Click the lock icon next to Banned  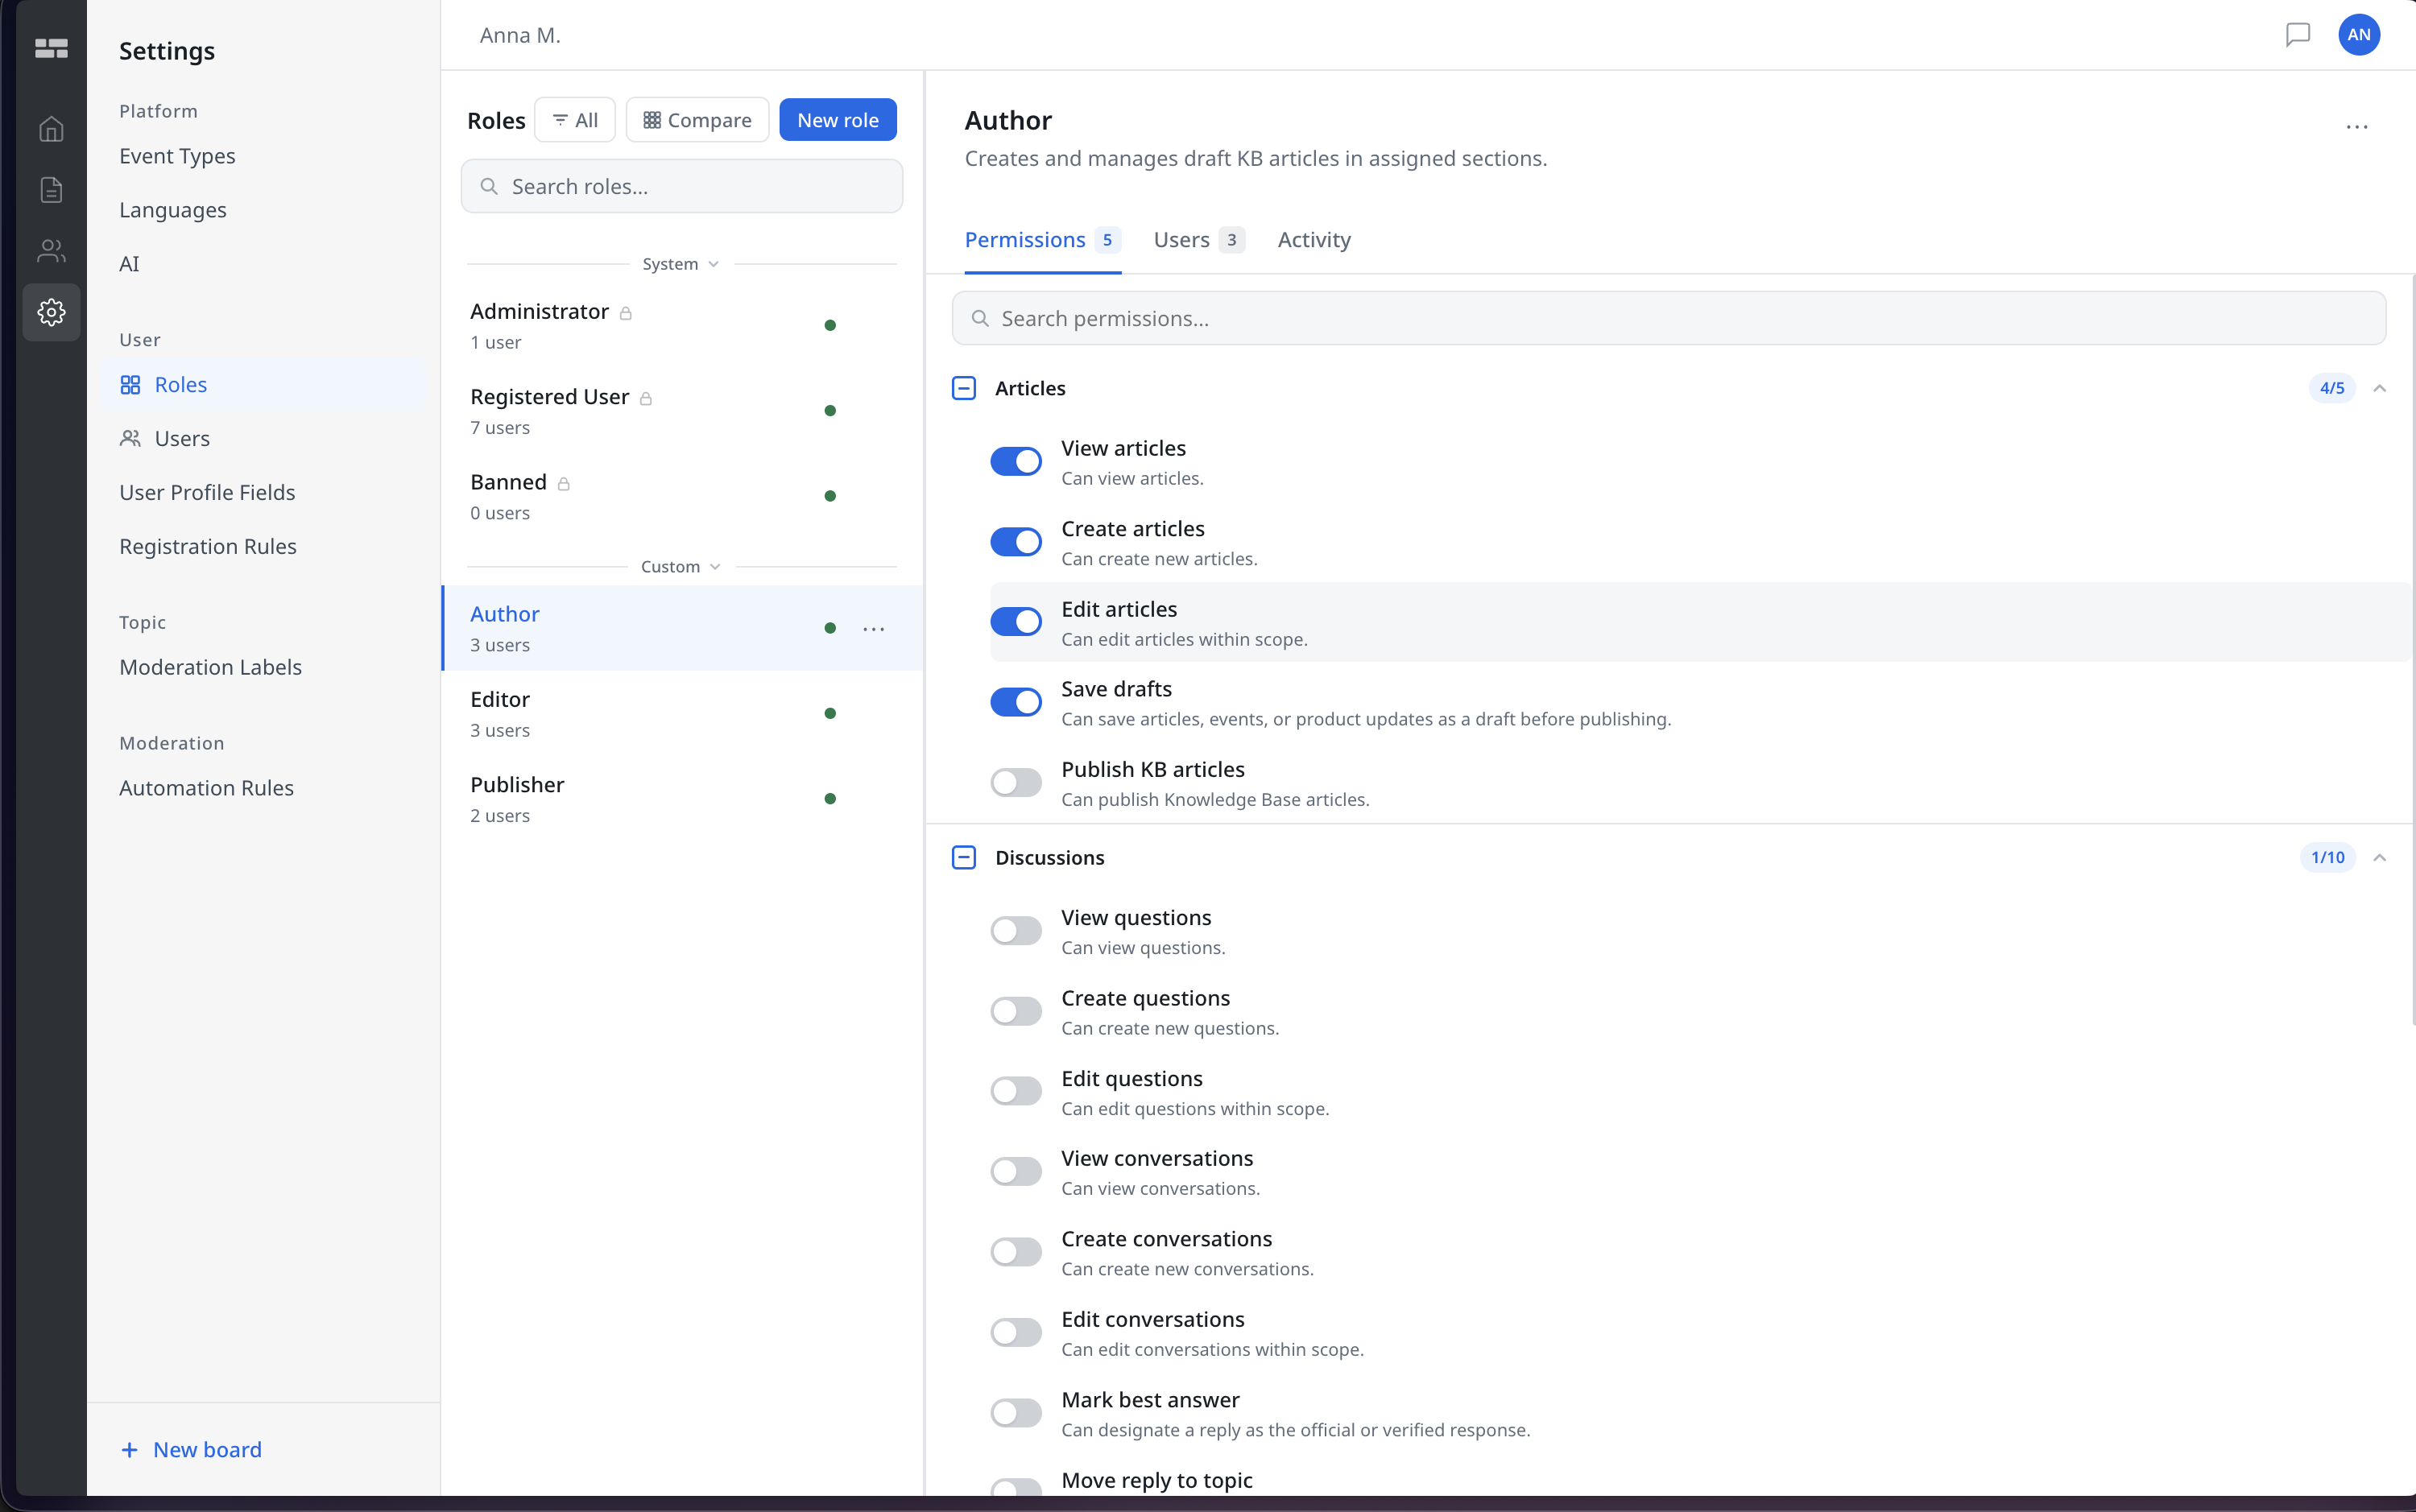[564, 483]
